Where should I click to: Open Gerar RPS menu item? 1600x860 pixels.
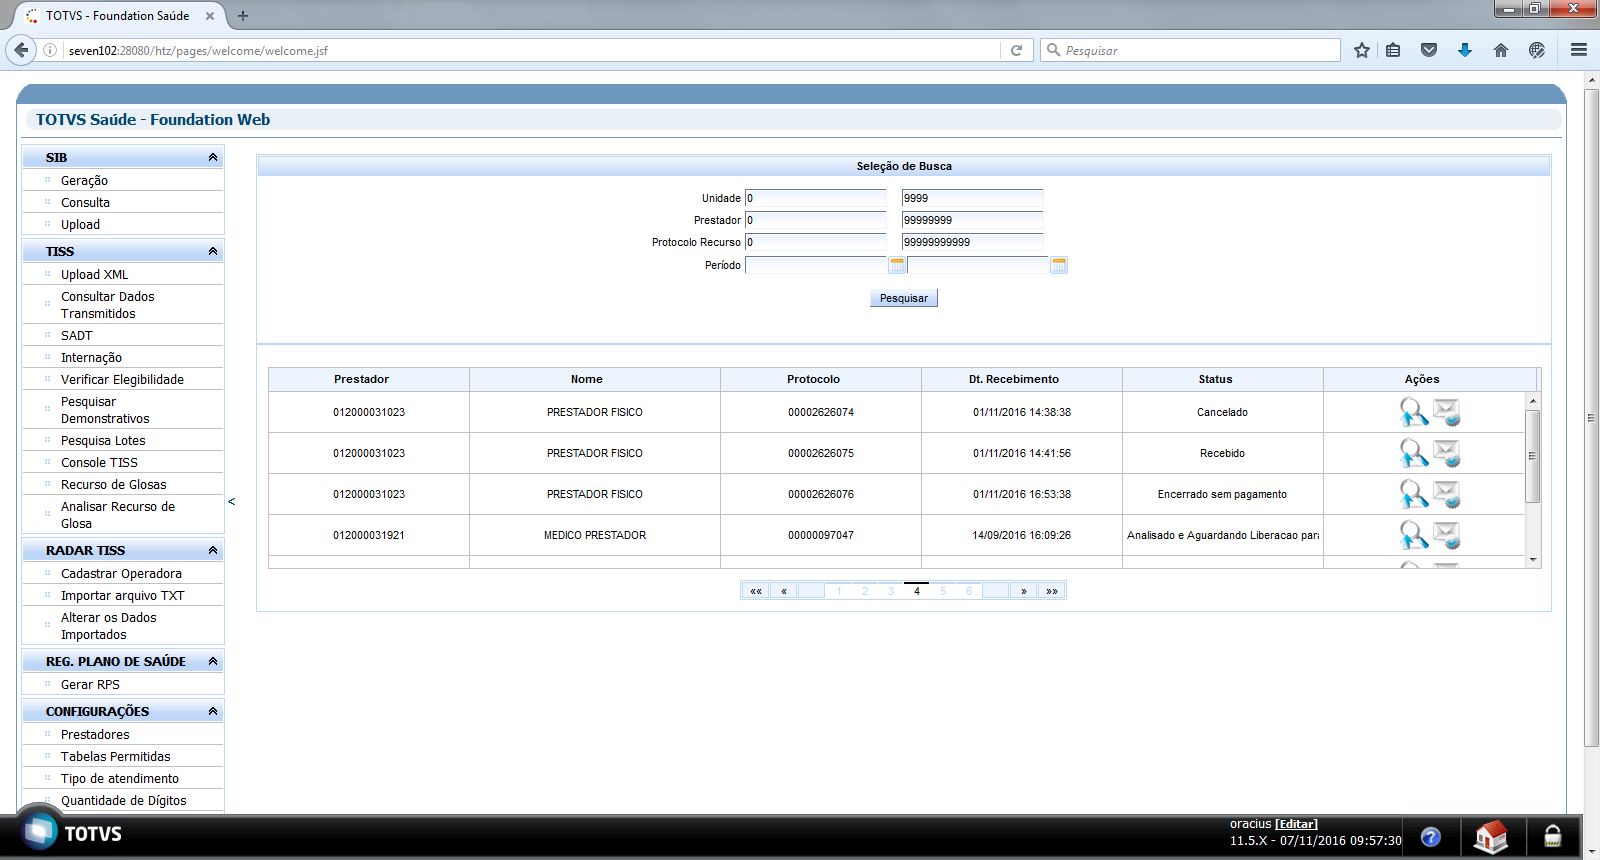tap(90, 685)
